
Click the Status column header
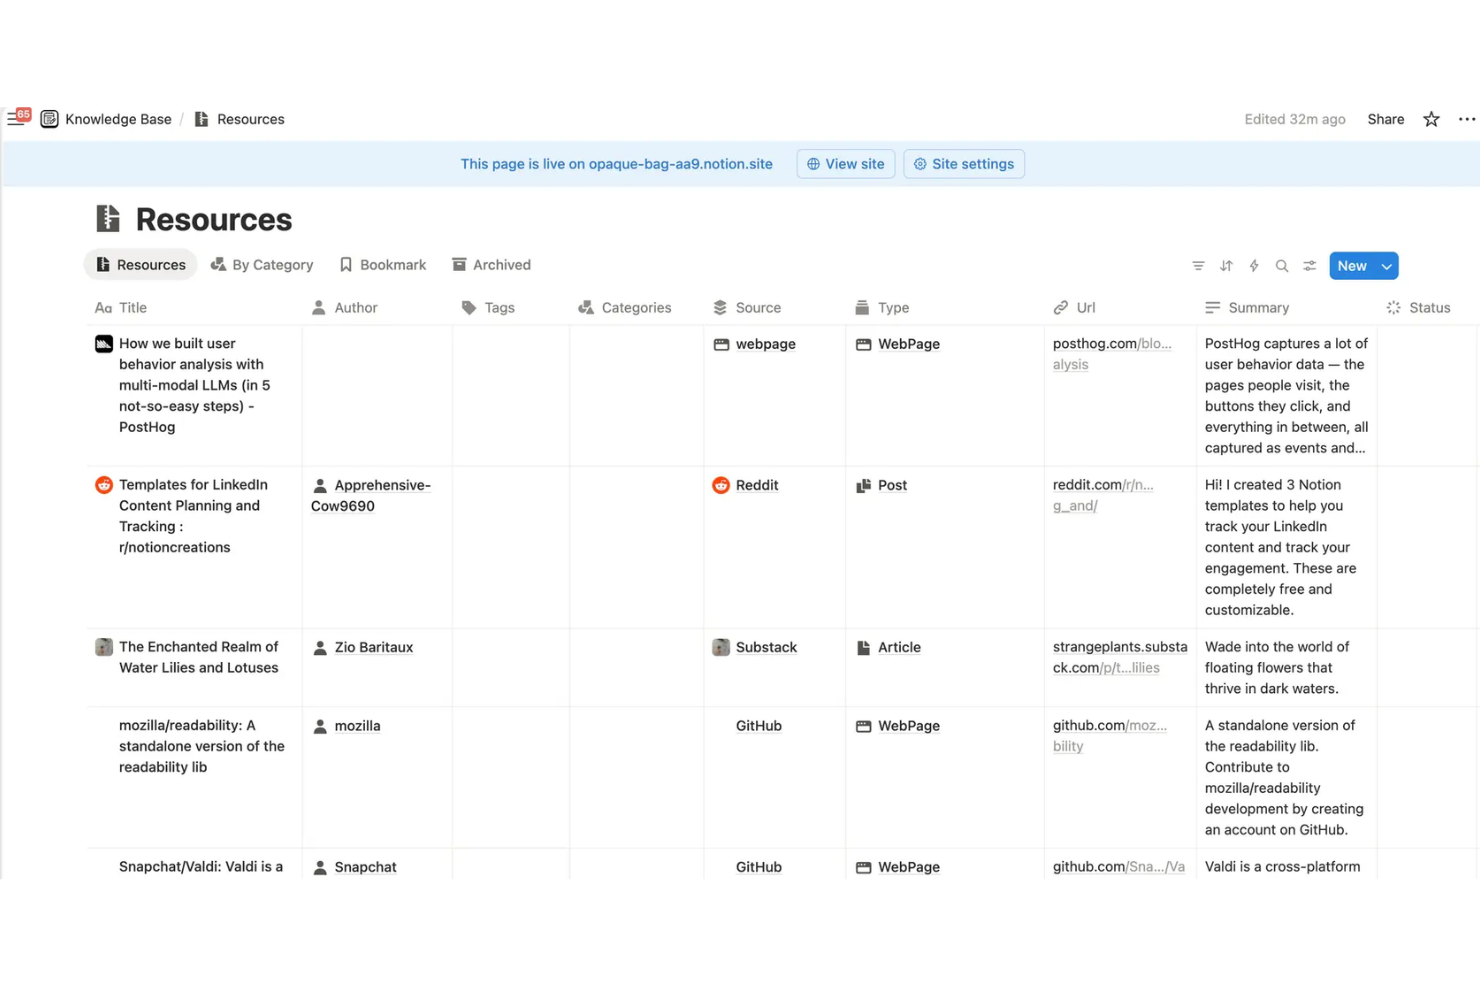(x=1418, y=308)
